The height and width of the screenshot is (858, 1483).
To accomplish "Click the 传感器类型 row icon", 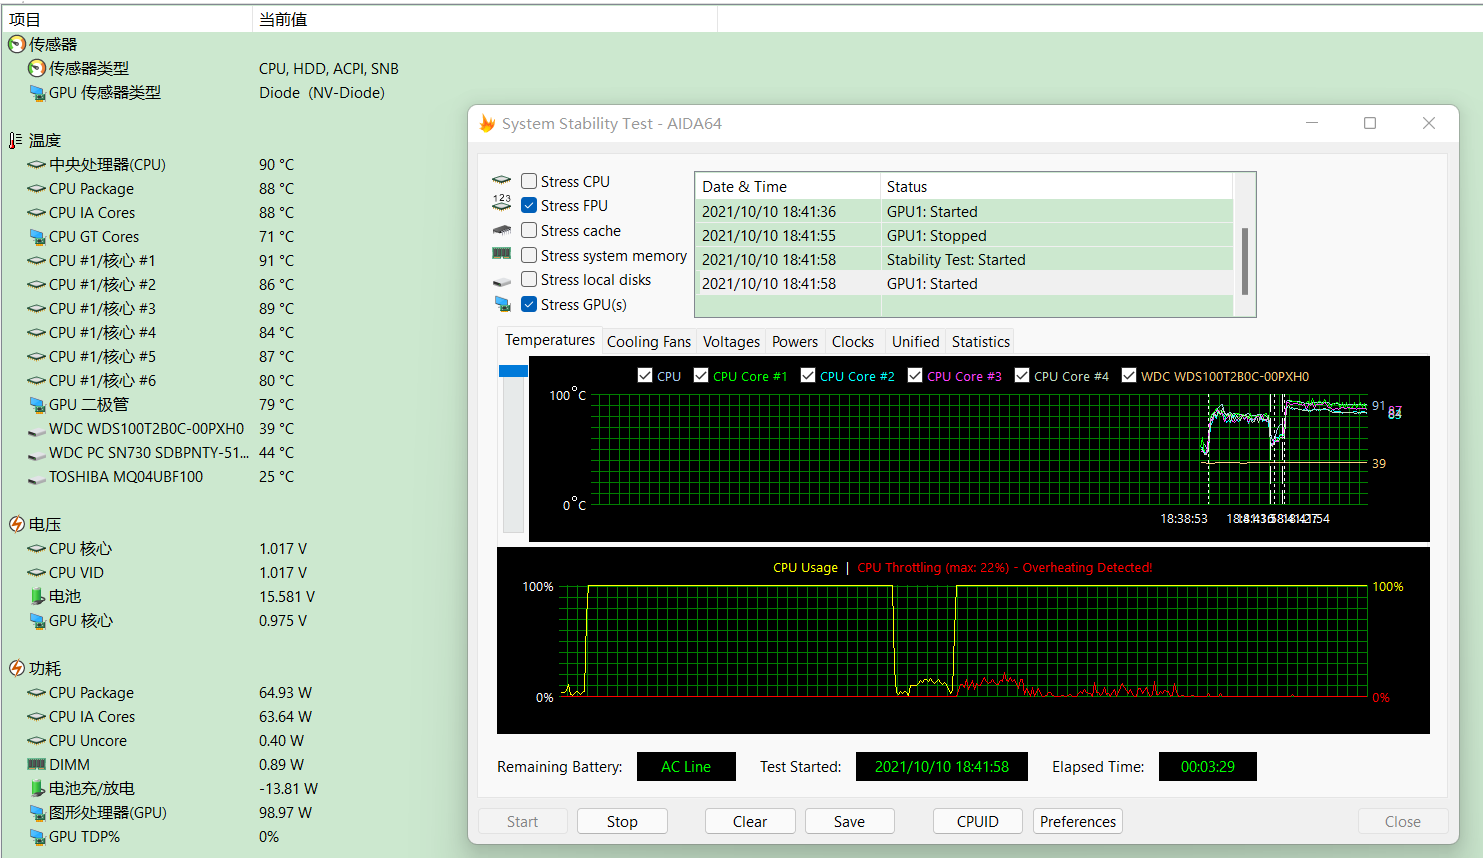I will [x=37, y=68].
